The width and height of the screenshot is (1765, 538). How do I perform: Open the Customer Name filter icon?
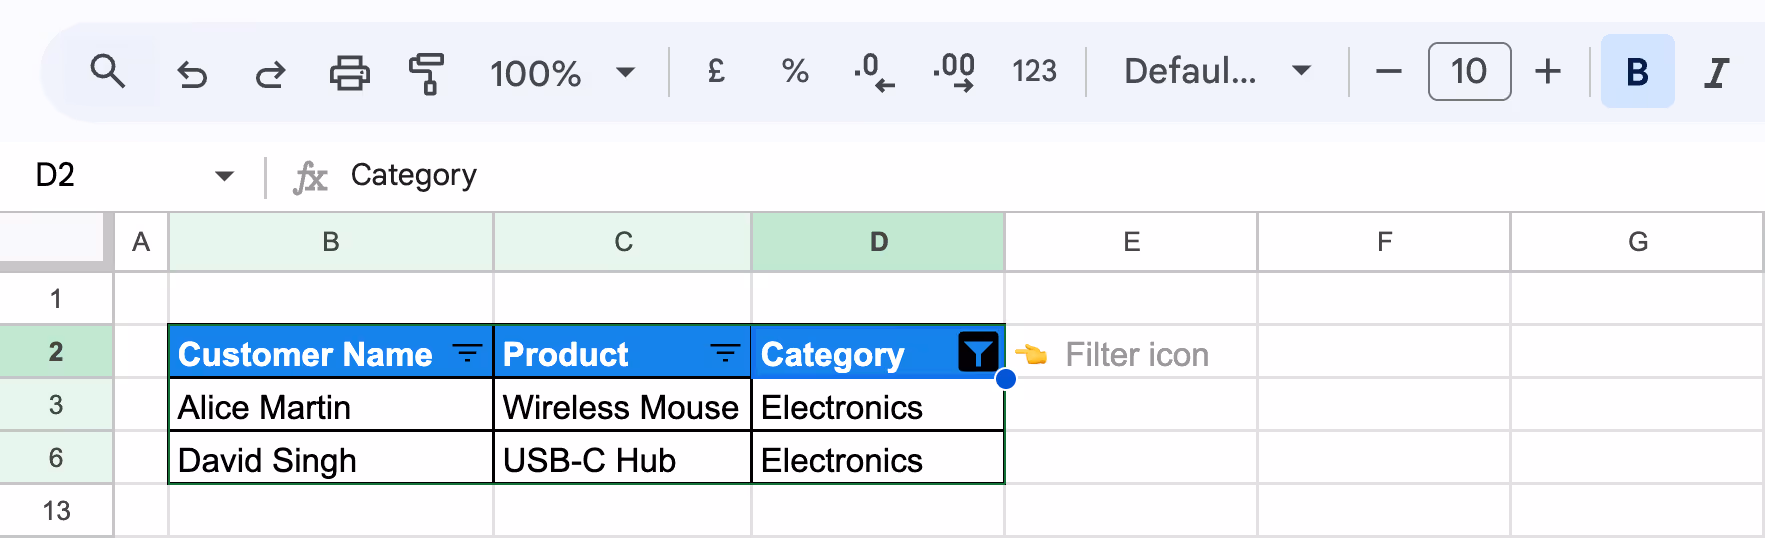point(467,353)
